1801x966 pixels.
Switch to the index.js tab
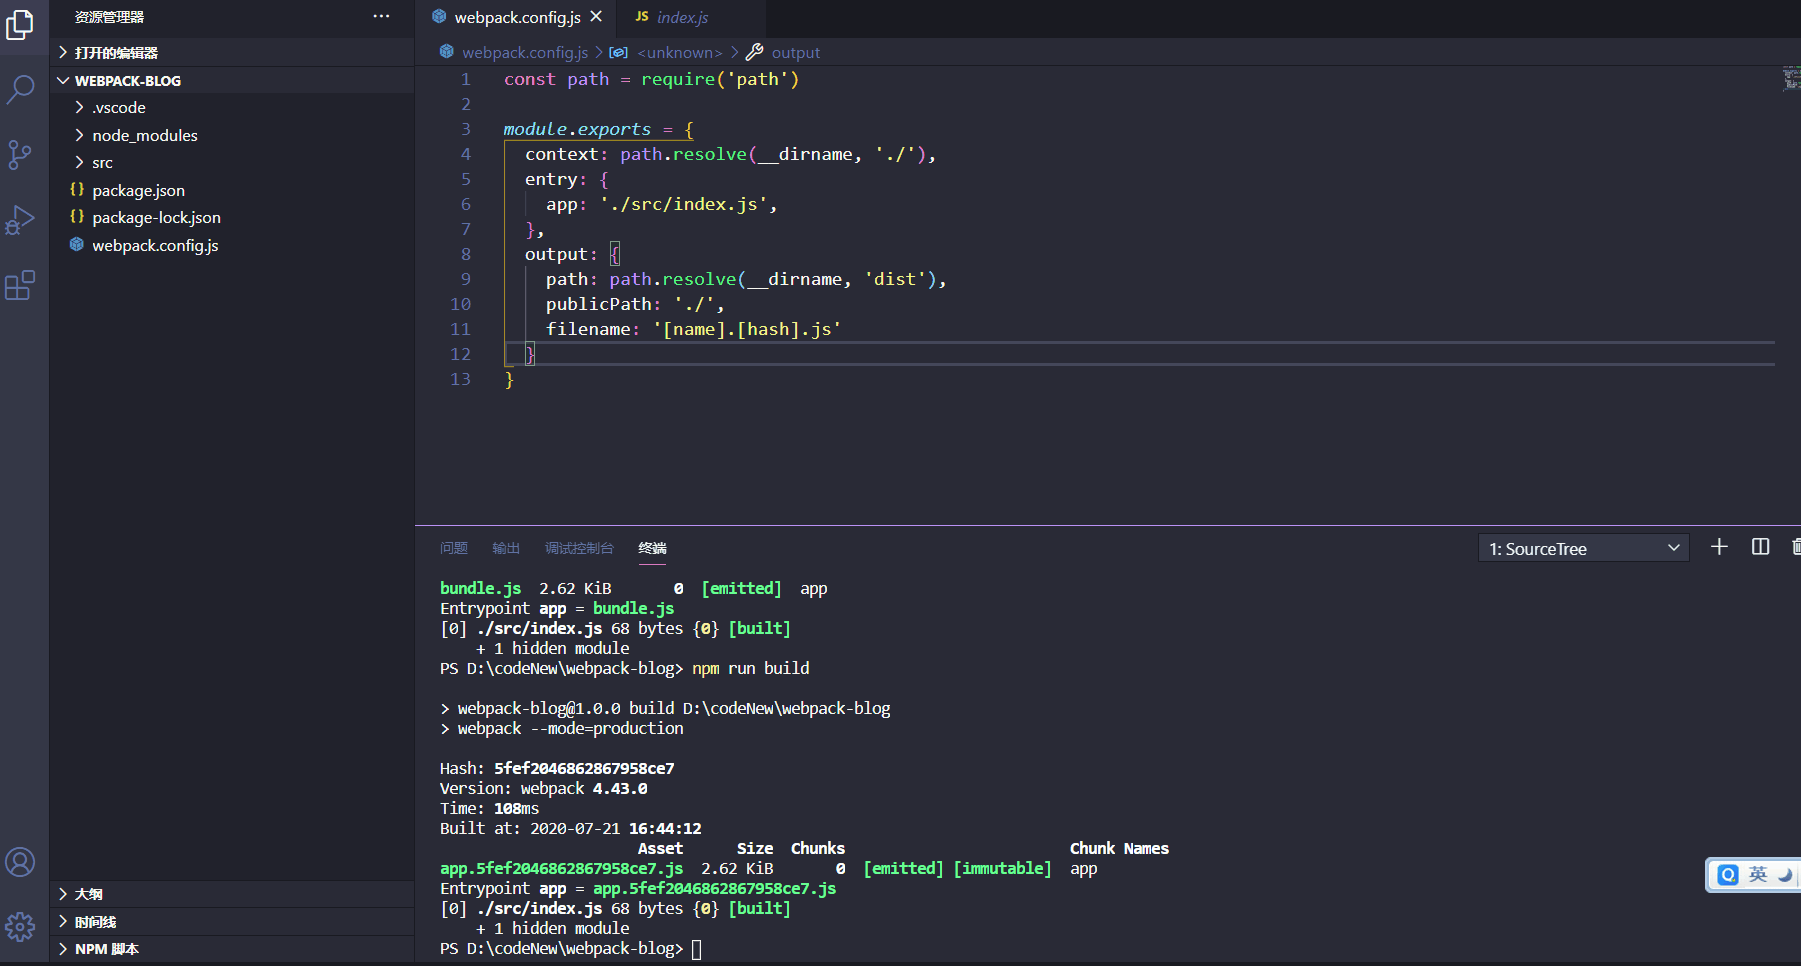click(684, 17)
